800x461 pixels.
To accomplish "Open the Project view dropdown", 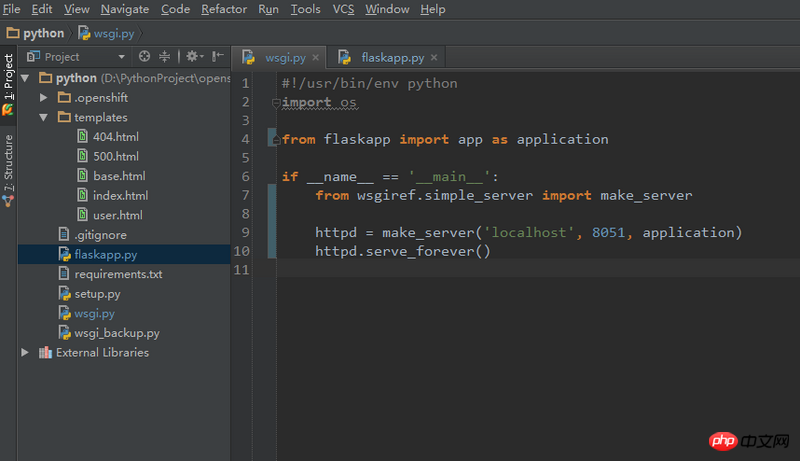I will pos(121,57).
